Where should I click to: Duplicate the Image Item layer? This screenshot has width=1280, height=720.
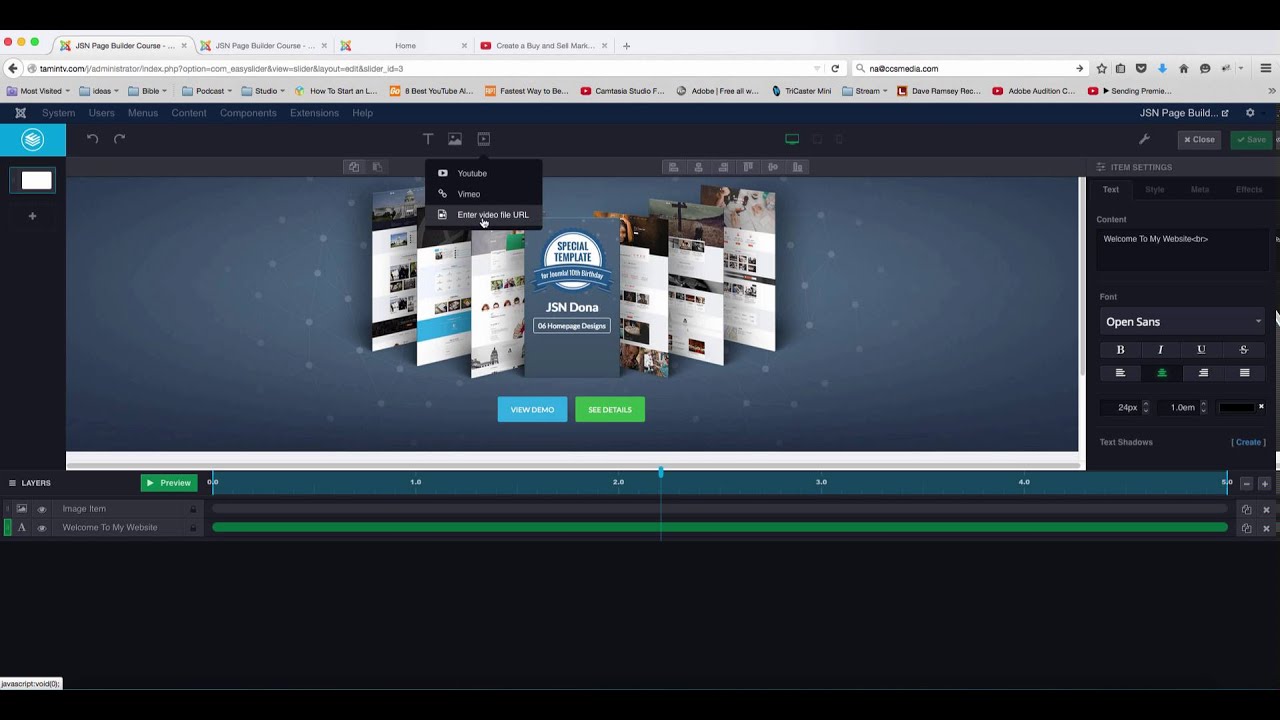pos(1246,509)
